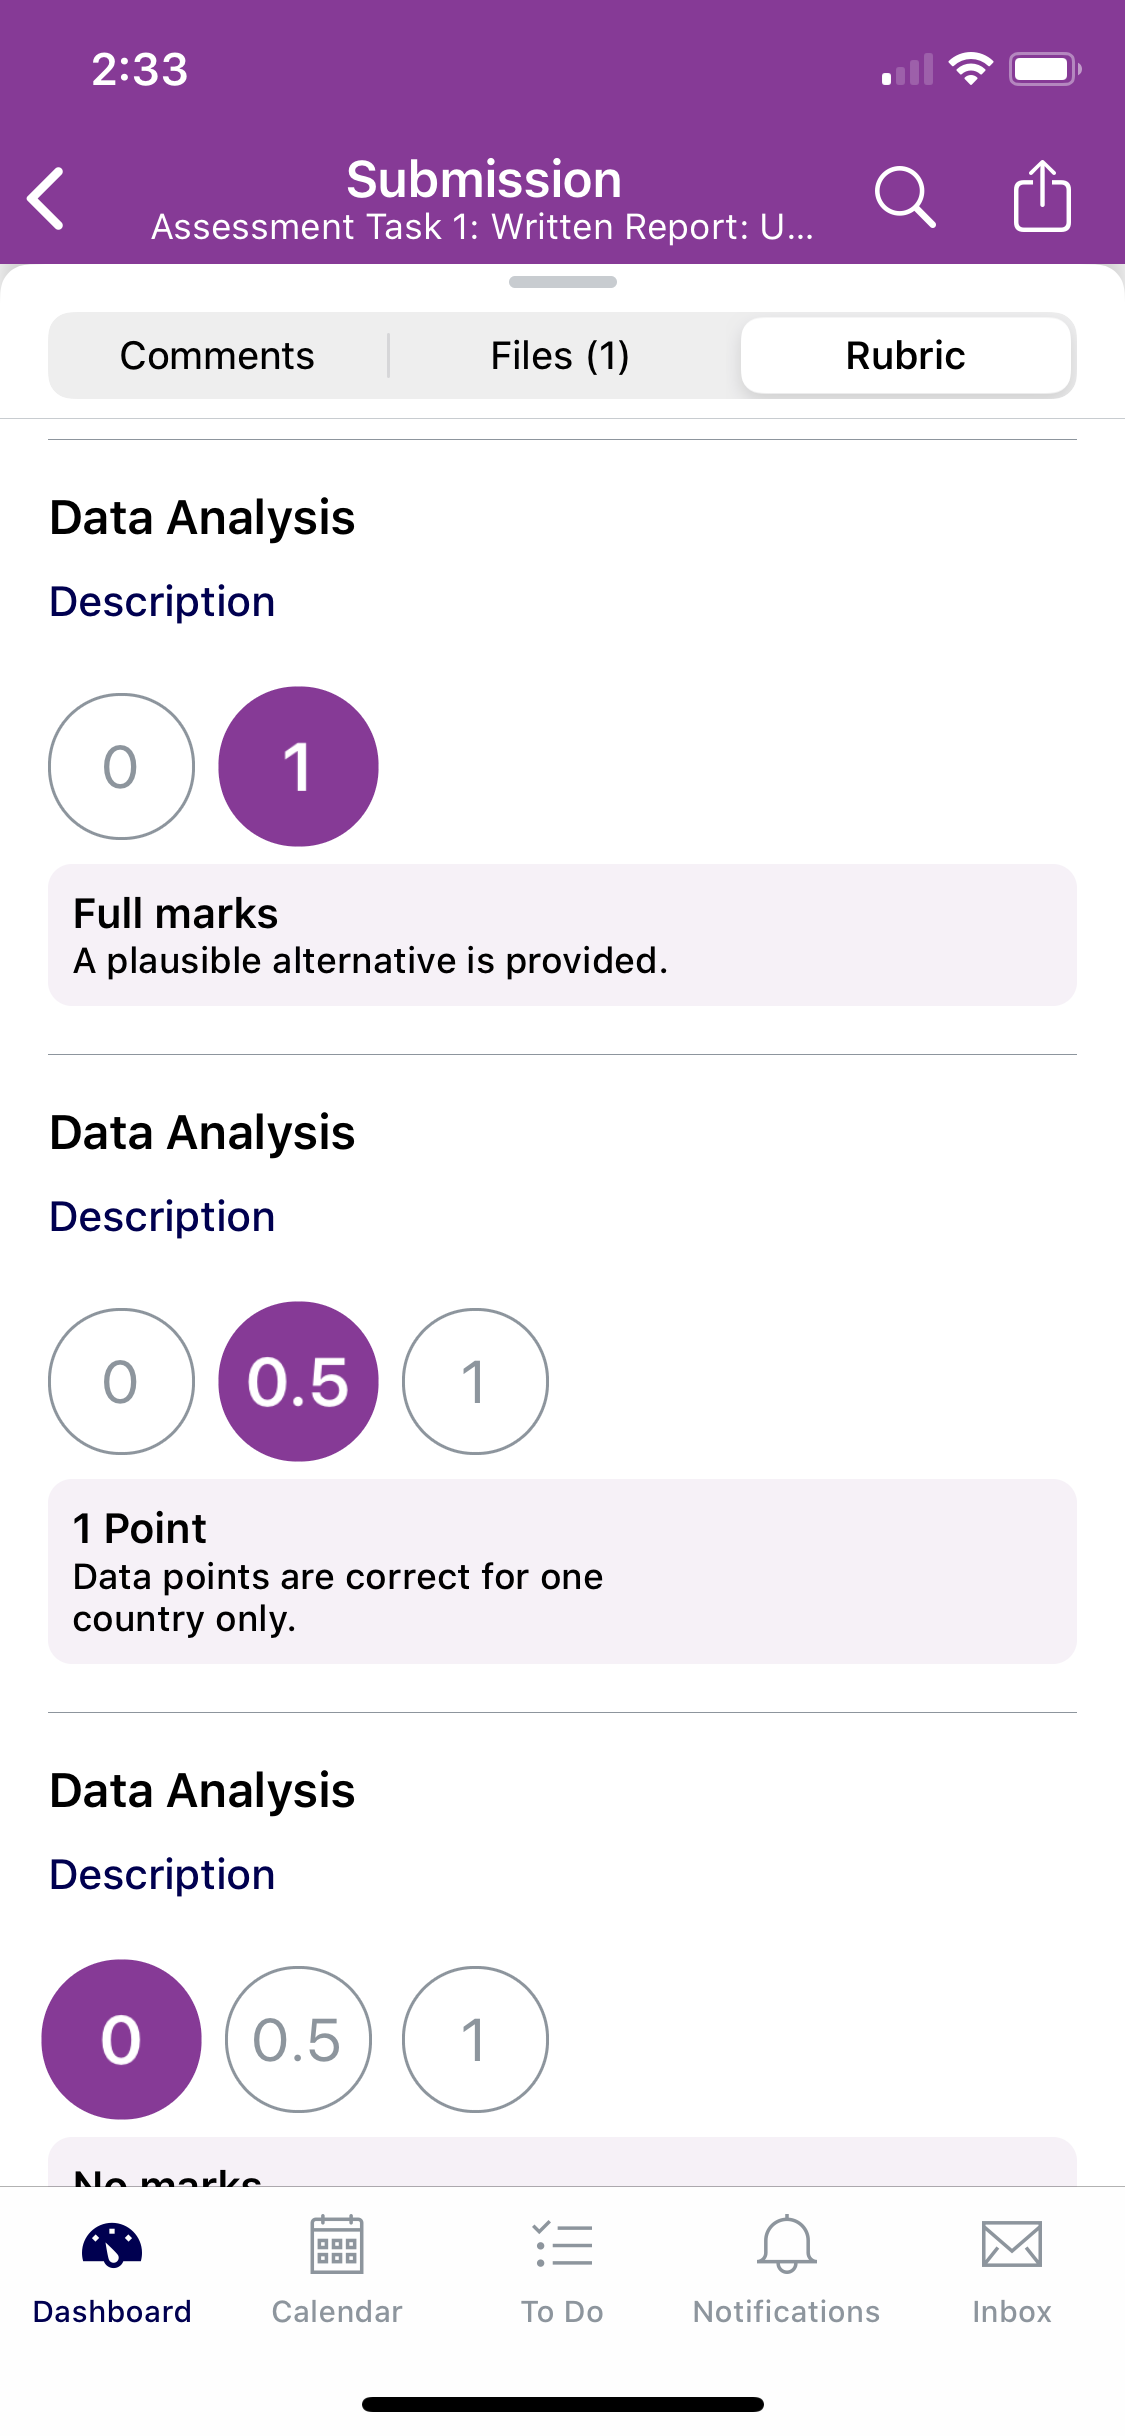Image resolution: width=1125 pixels, height=2436 pixels.
Task: Open the Dashboard tab icon
Action: click(112, 2245)
